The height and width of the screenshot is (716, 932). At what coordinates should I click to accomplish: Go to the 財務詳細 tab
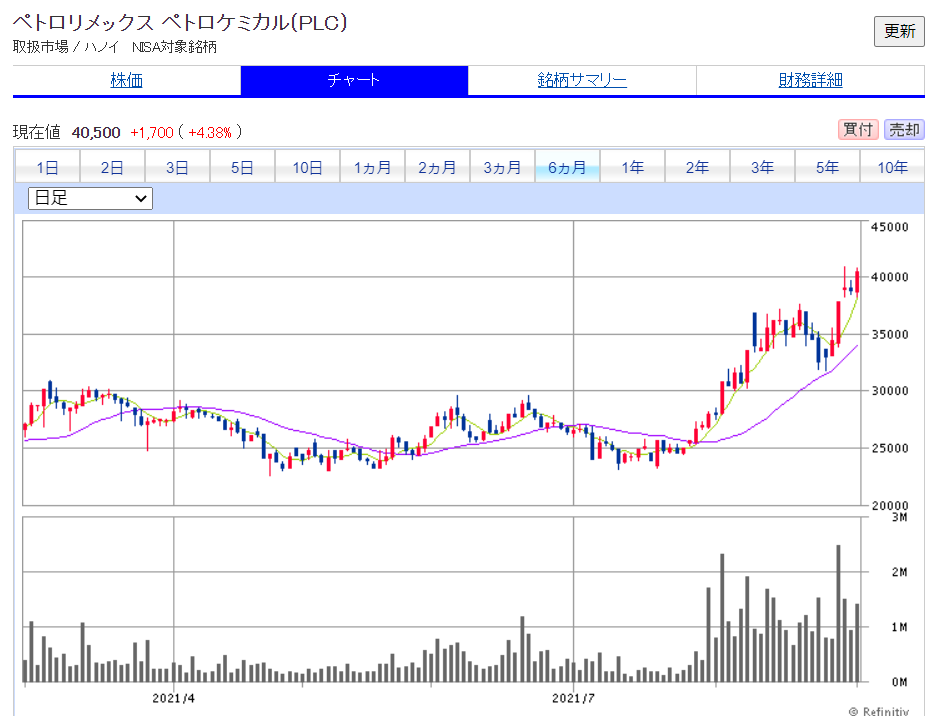pos(810,80)
